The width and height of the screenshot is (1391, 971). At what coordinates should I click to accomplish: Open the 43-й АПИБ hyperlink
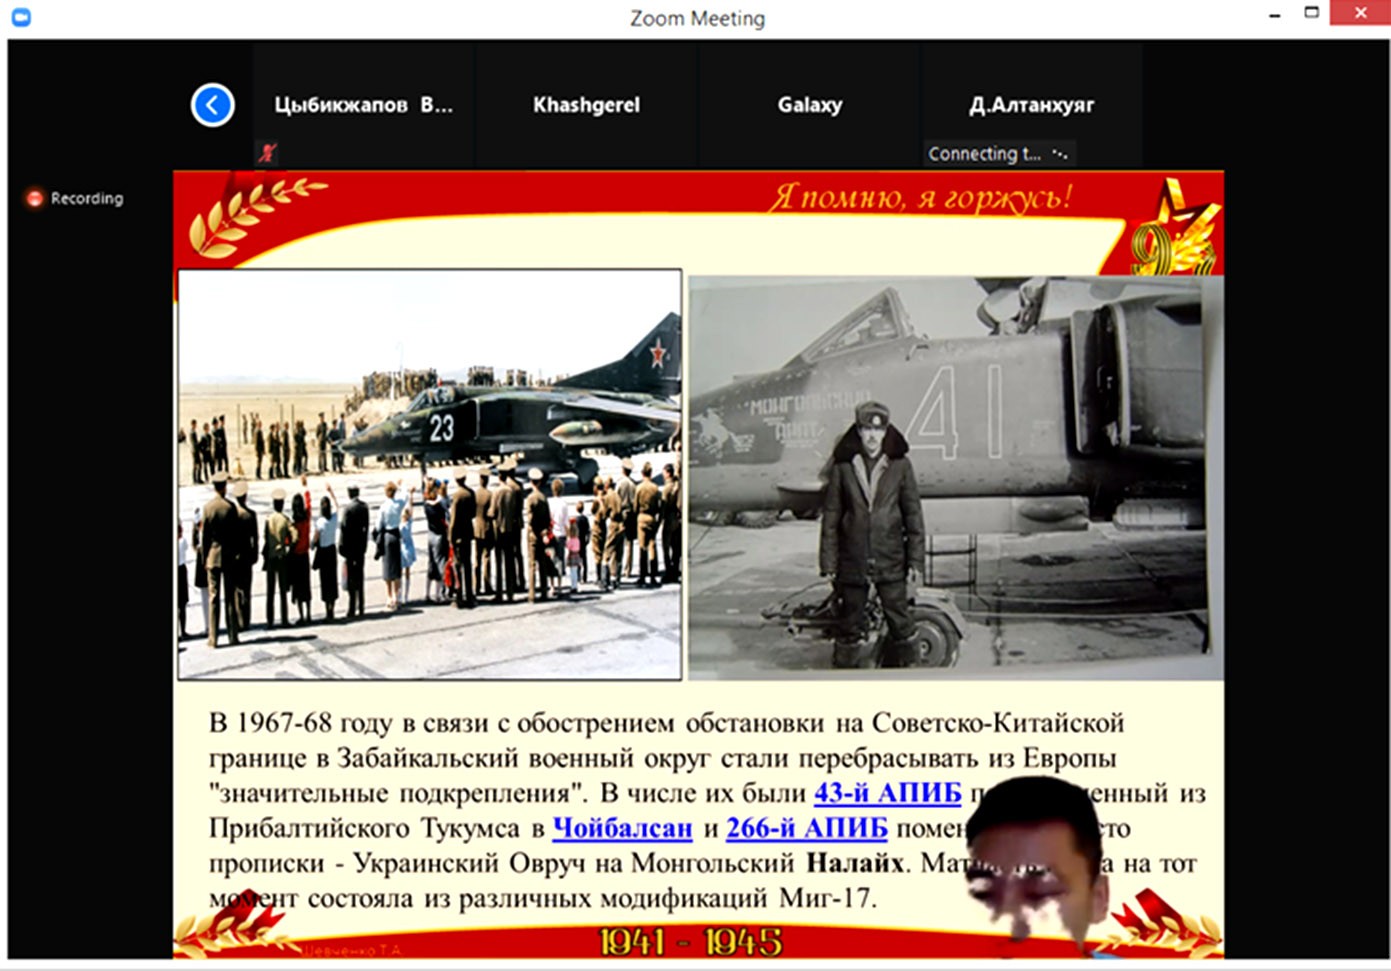[887, 793]
